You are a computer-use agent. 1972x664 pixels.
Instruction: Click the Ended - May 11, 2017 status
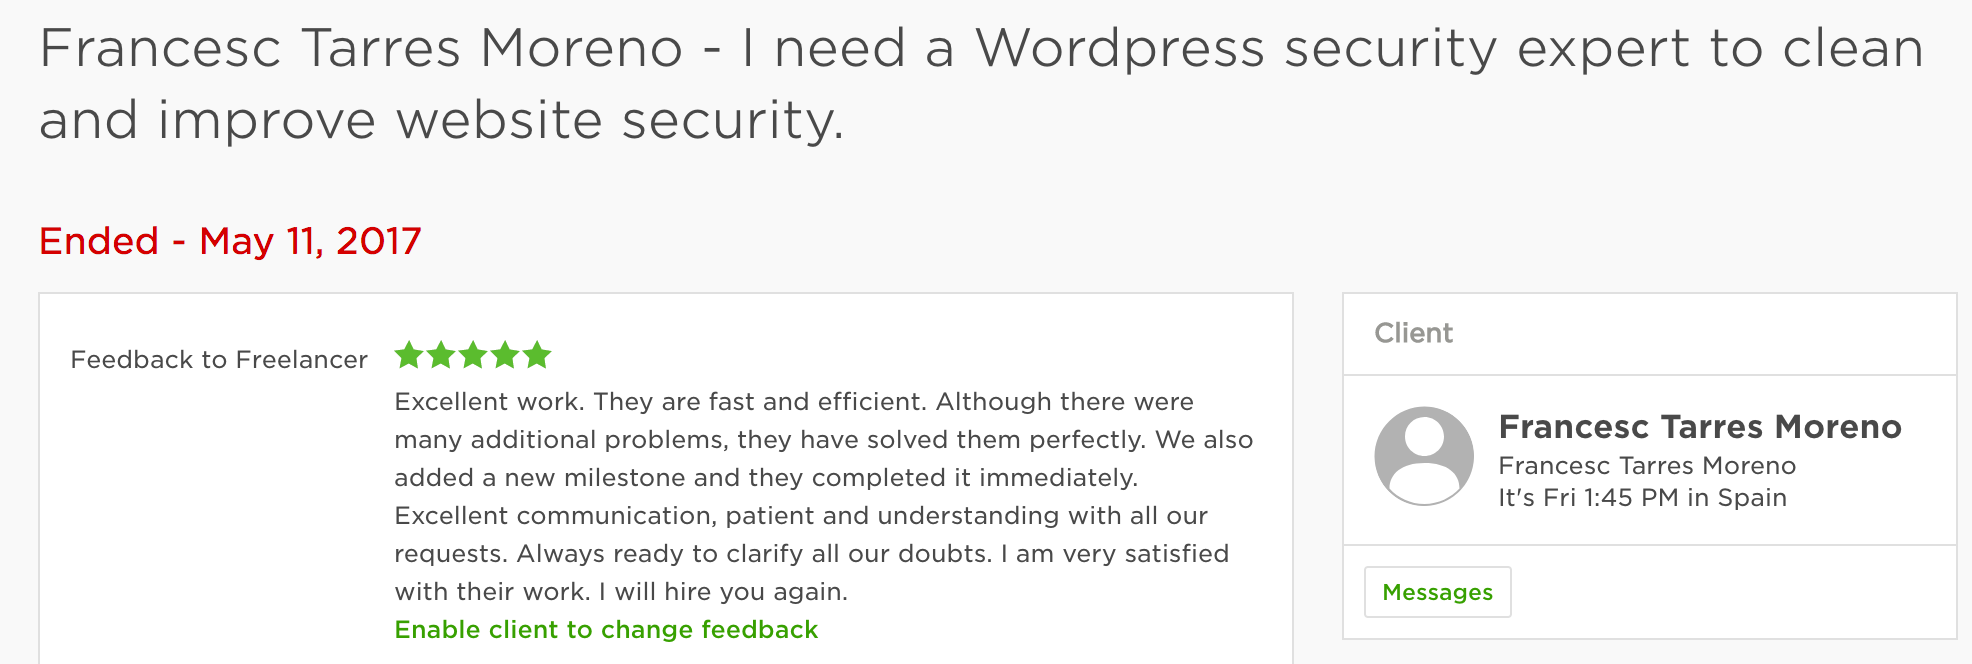pos(230,241)
